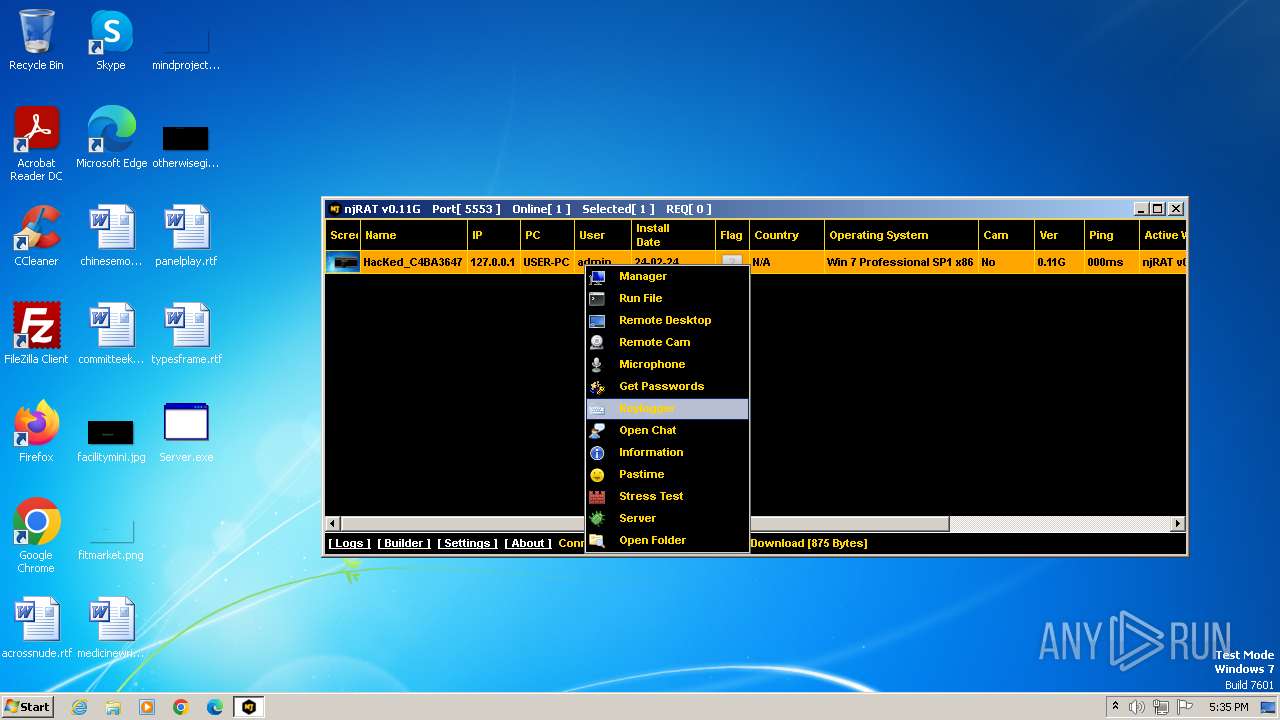Click the horizontal scrollbar right arrow
This screenshot has width=1280, height=720.
click(x=1177, y=523)
